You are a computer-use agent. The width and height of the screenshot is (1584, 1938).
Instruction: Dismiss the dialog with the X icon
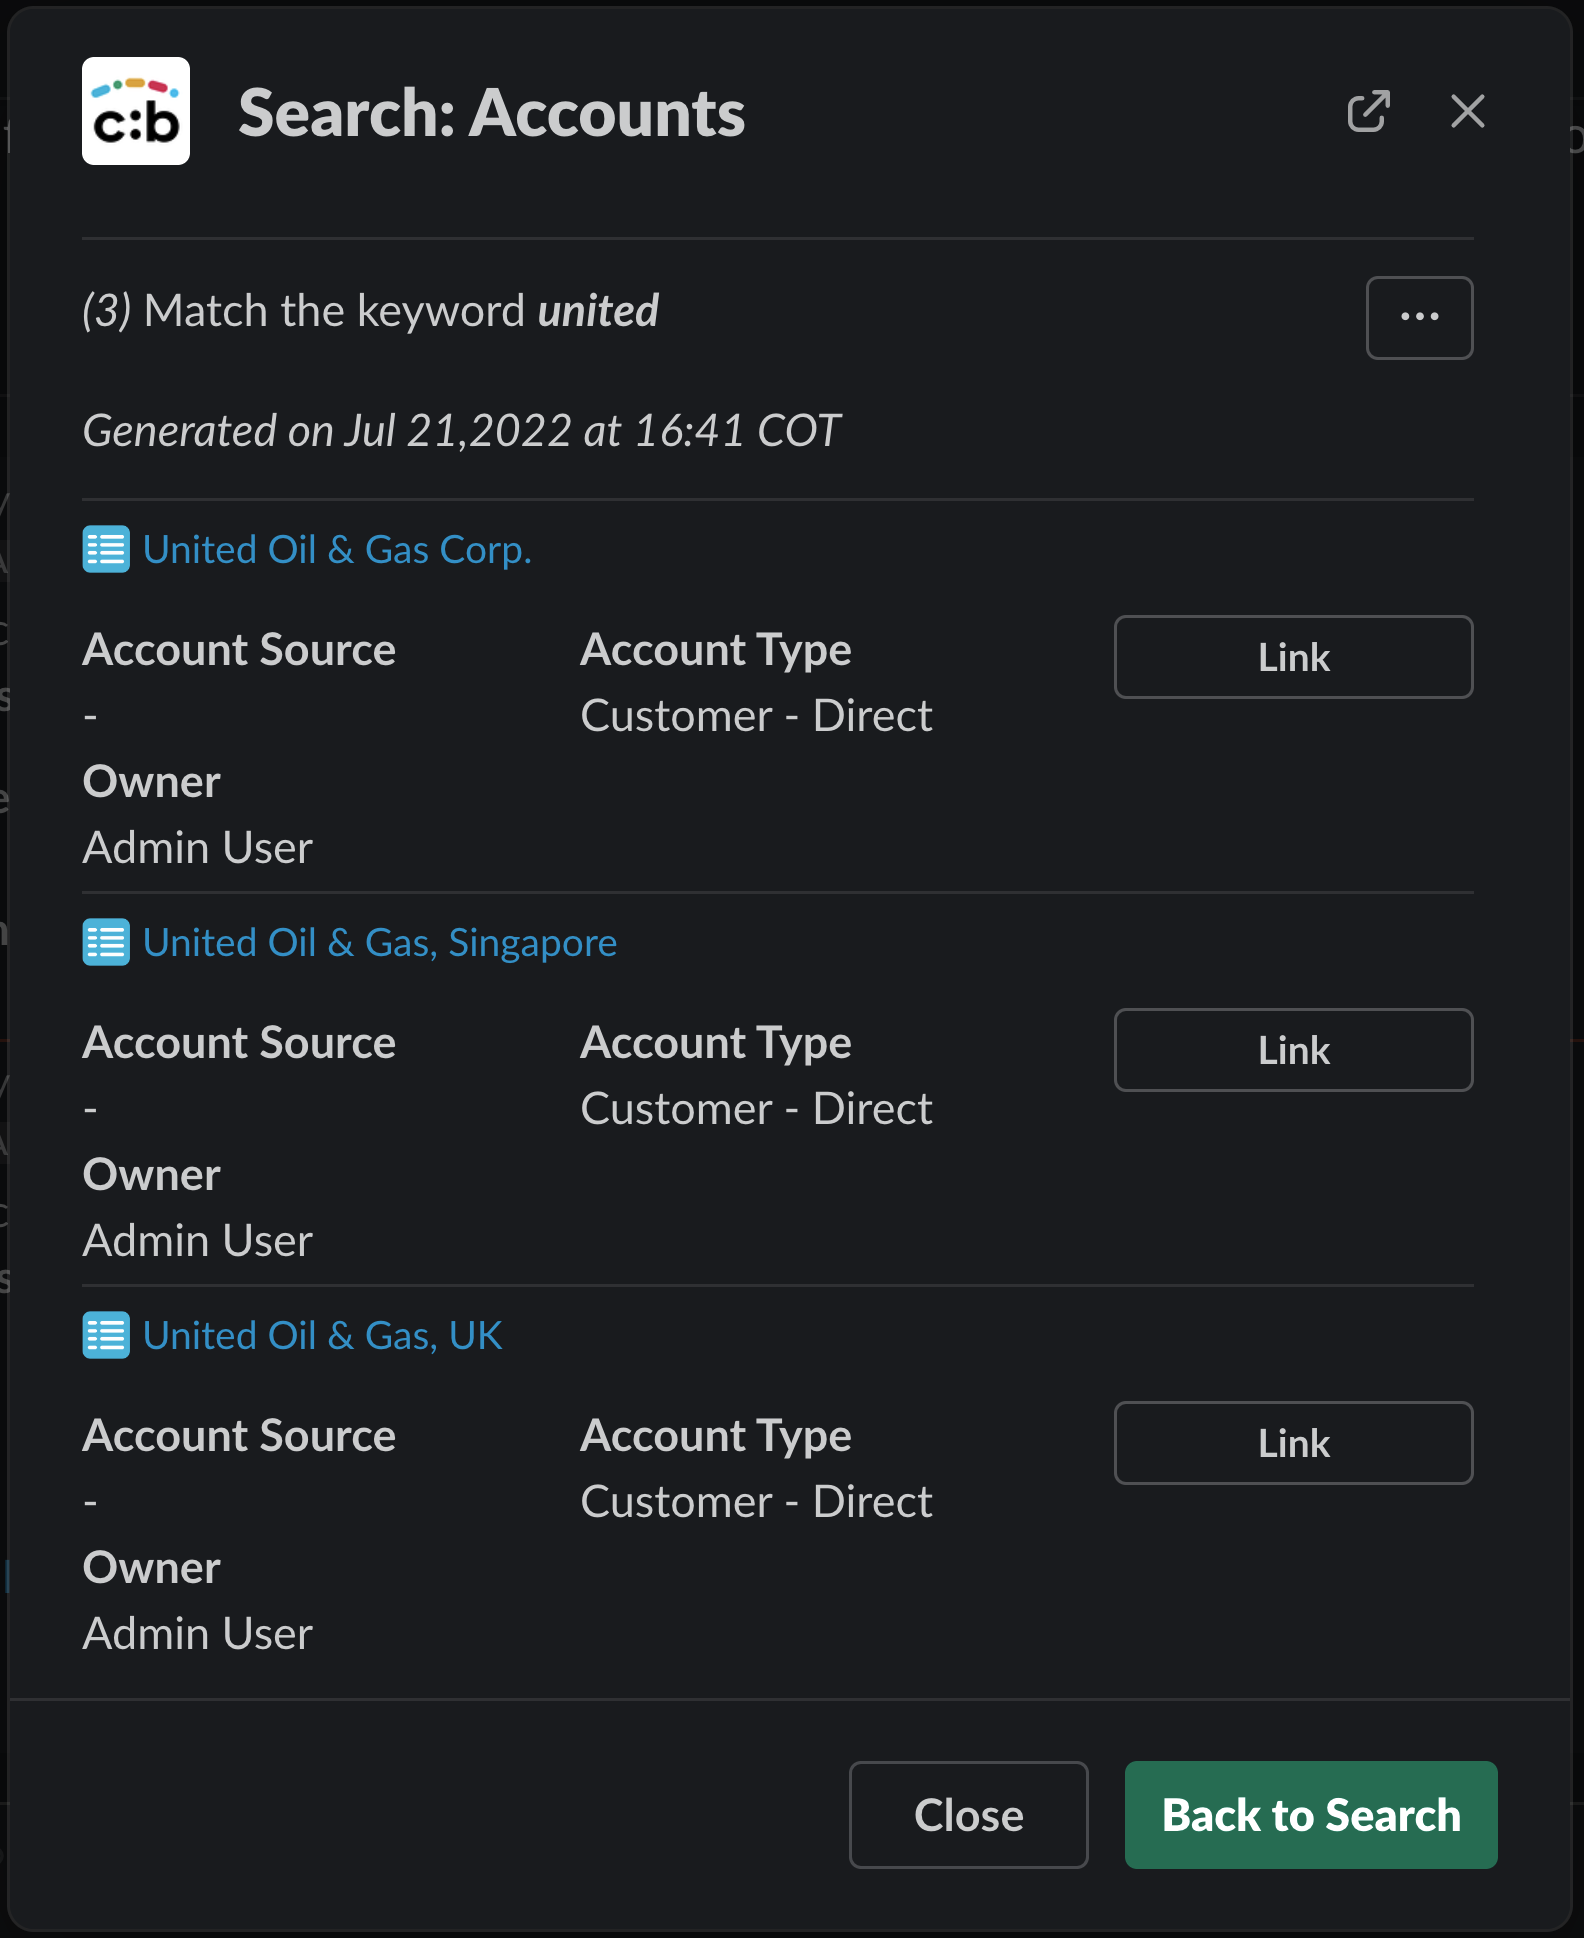(x=1467, y=111)
